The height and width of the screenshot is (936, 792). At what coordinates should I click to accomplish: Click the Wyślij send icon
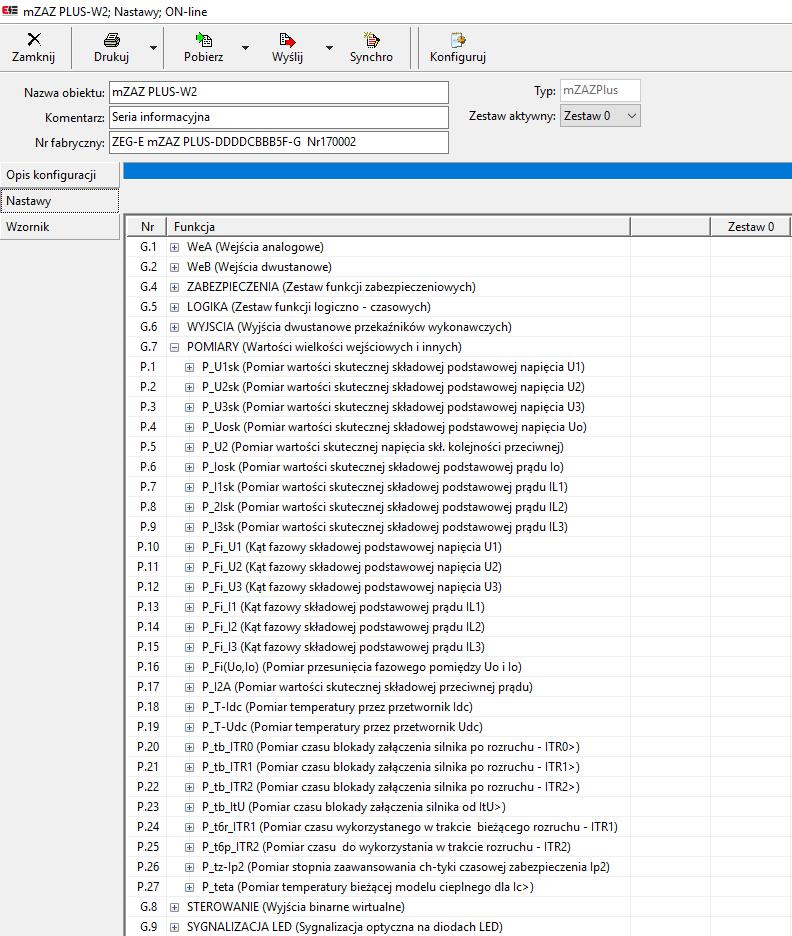point(287,40)
